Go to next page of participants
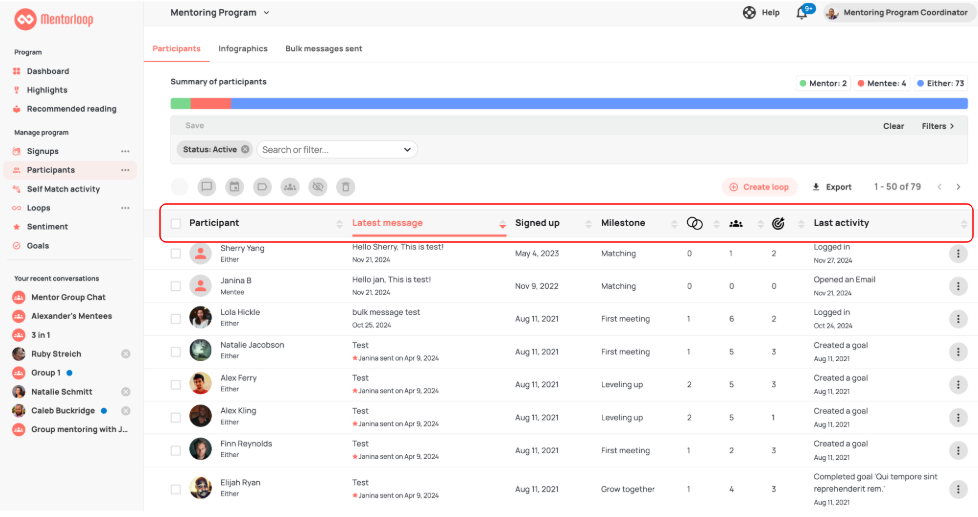The image size is (978, 517). (959, 187)
